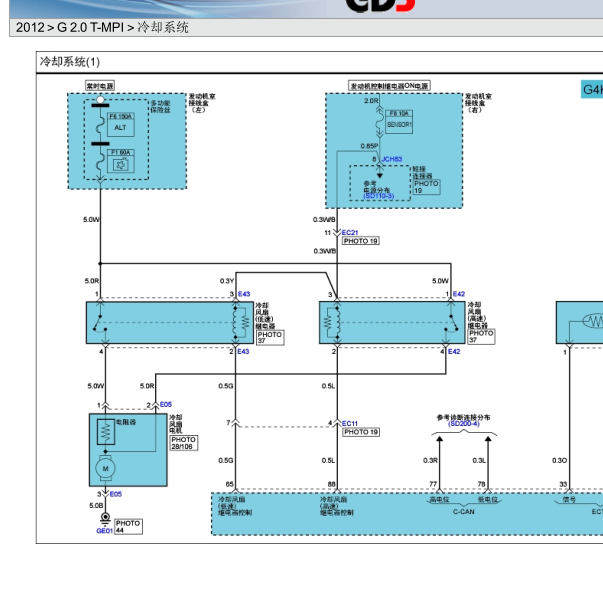Viewport: 603px width, 606px height.
Task: Open the E43 connector link at pin 3
Action: tap(244, 294)
